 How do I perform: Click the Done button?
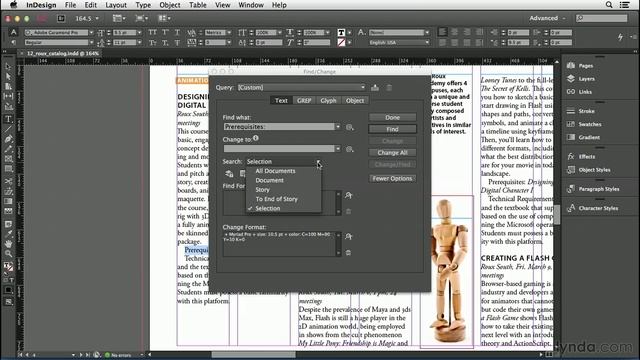click(x=392, y=118)
